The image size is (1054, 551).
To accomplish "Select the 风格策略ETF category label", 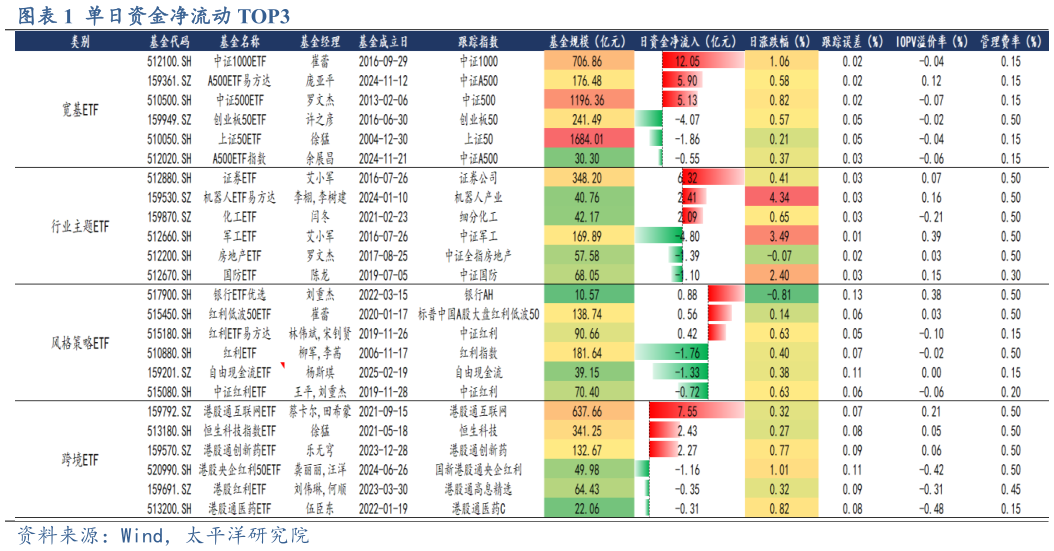I will point(80,343).
